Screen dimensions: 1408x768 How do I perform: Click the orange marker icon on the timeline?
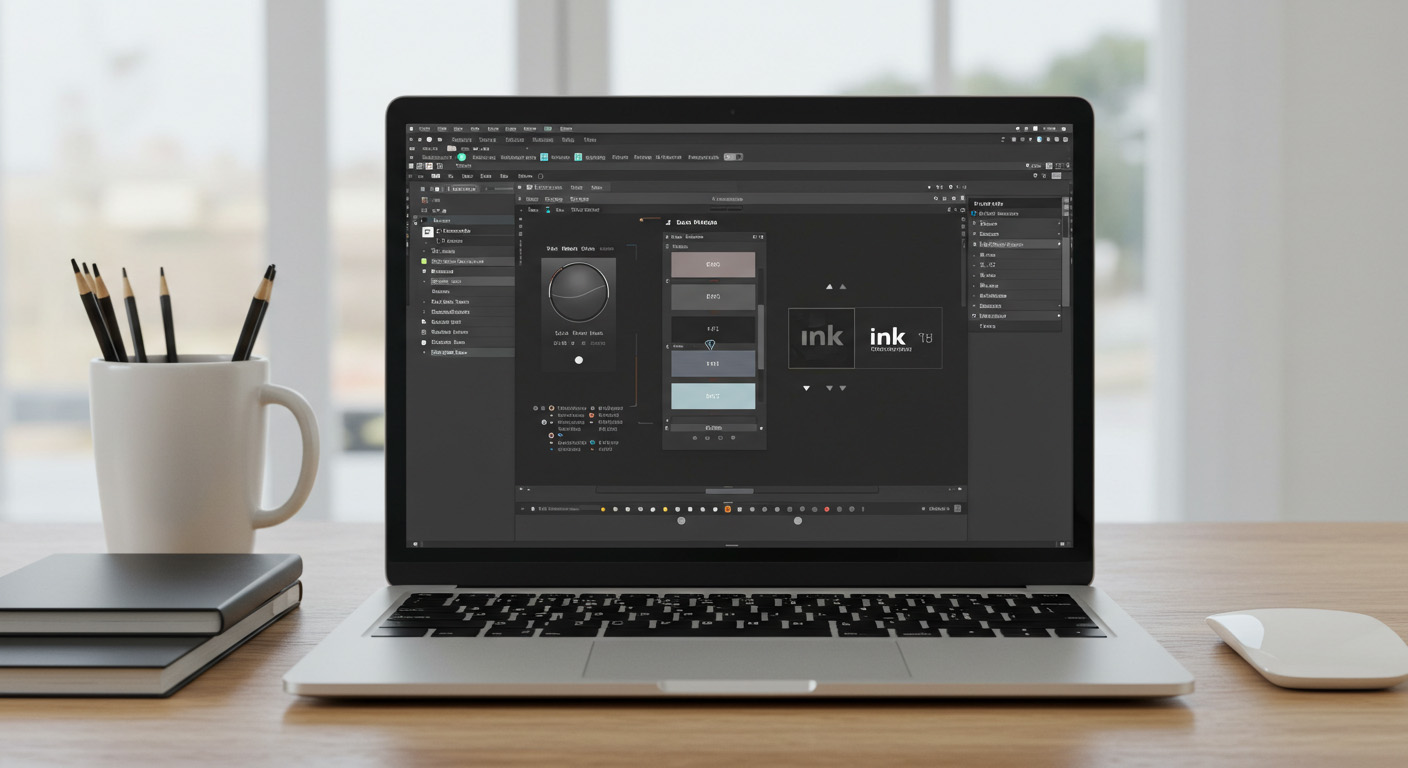tap(727, 509)
